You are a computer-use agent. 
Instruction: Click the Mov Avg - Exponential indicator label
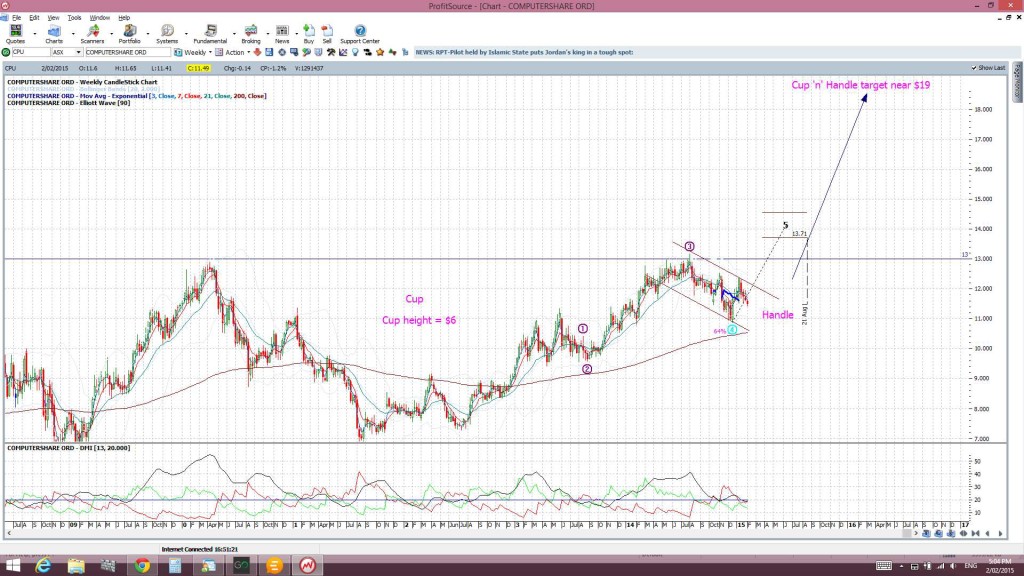[136, 96]
